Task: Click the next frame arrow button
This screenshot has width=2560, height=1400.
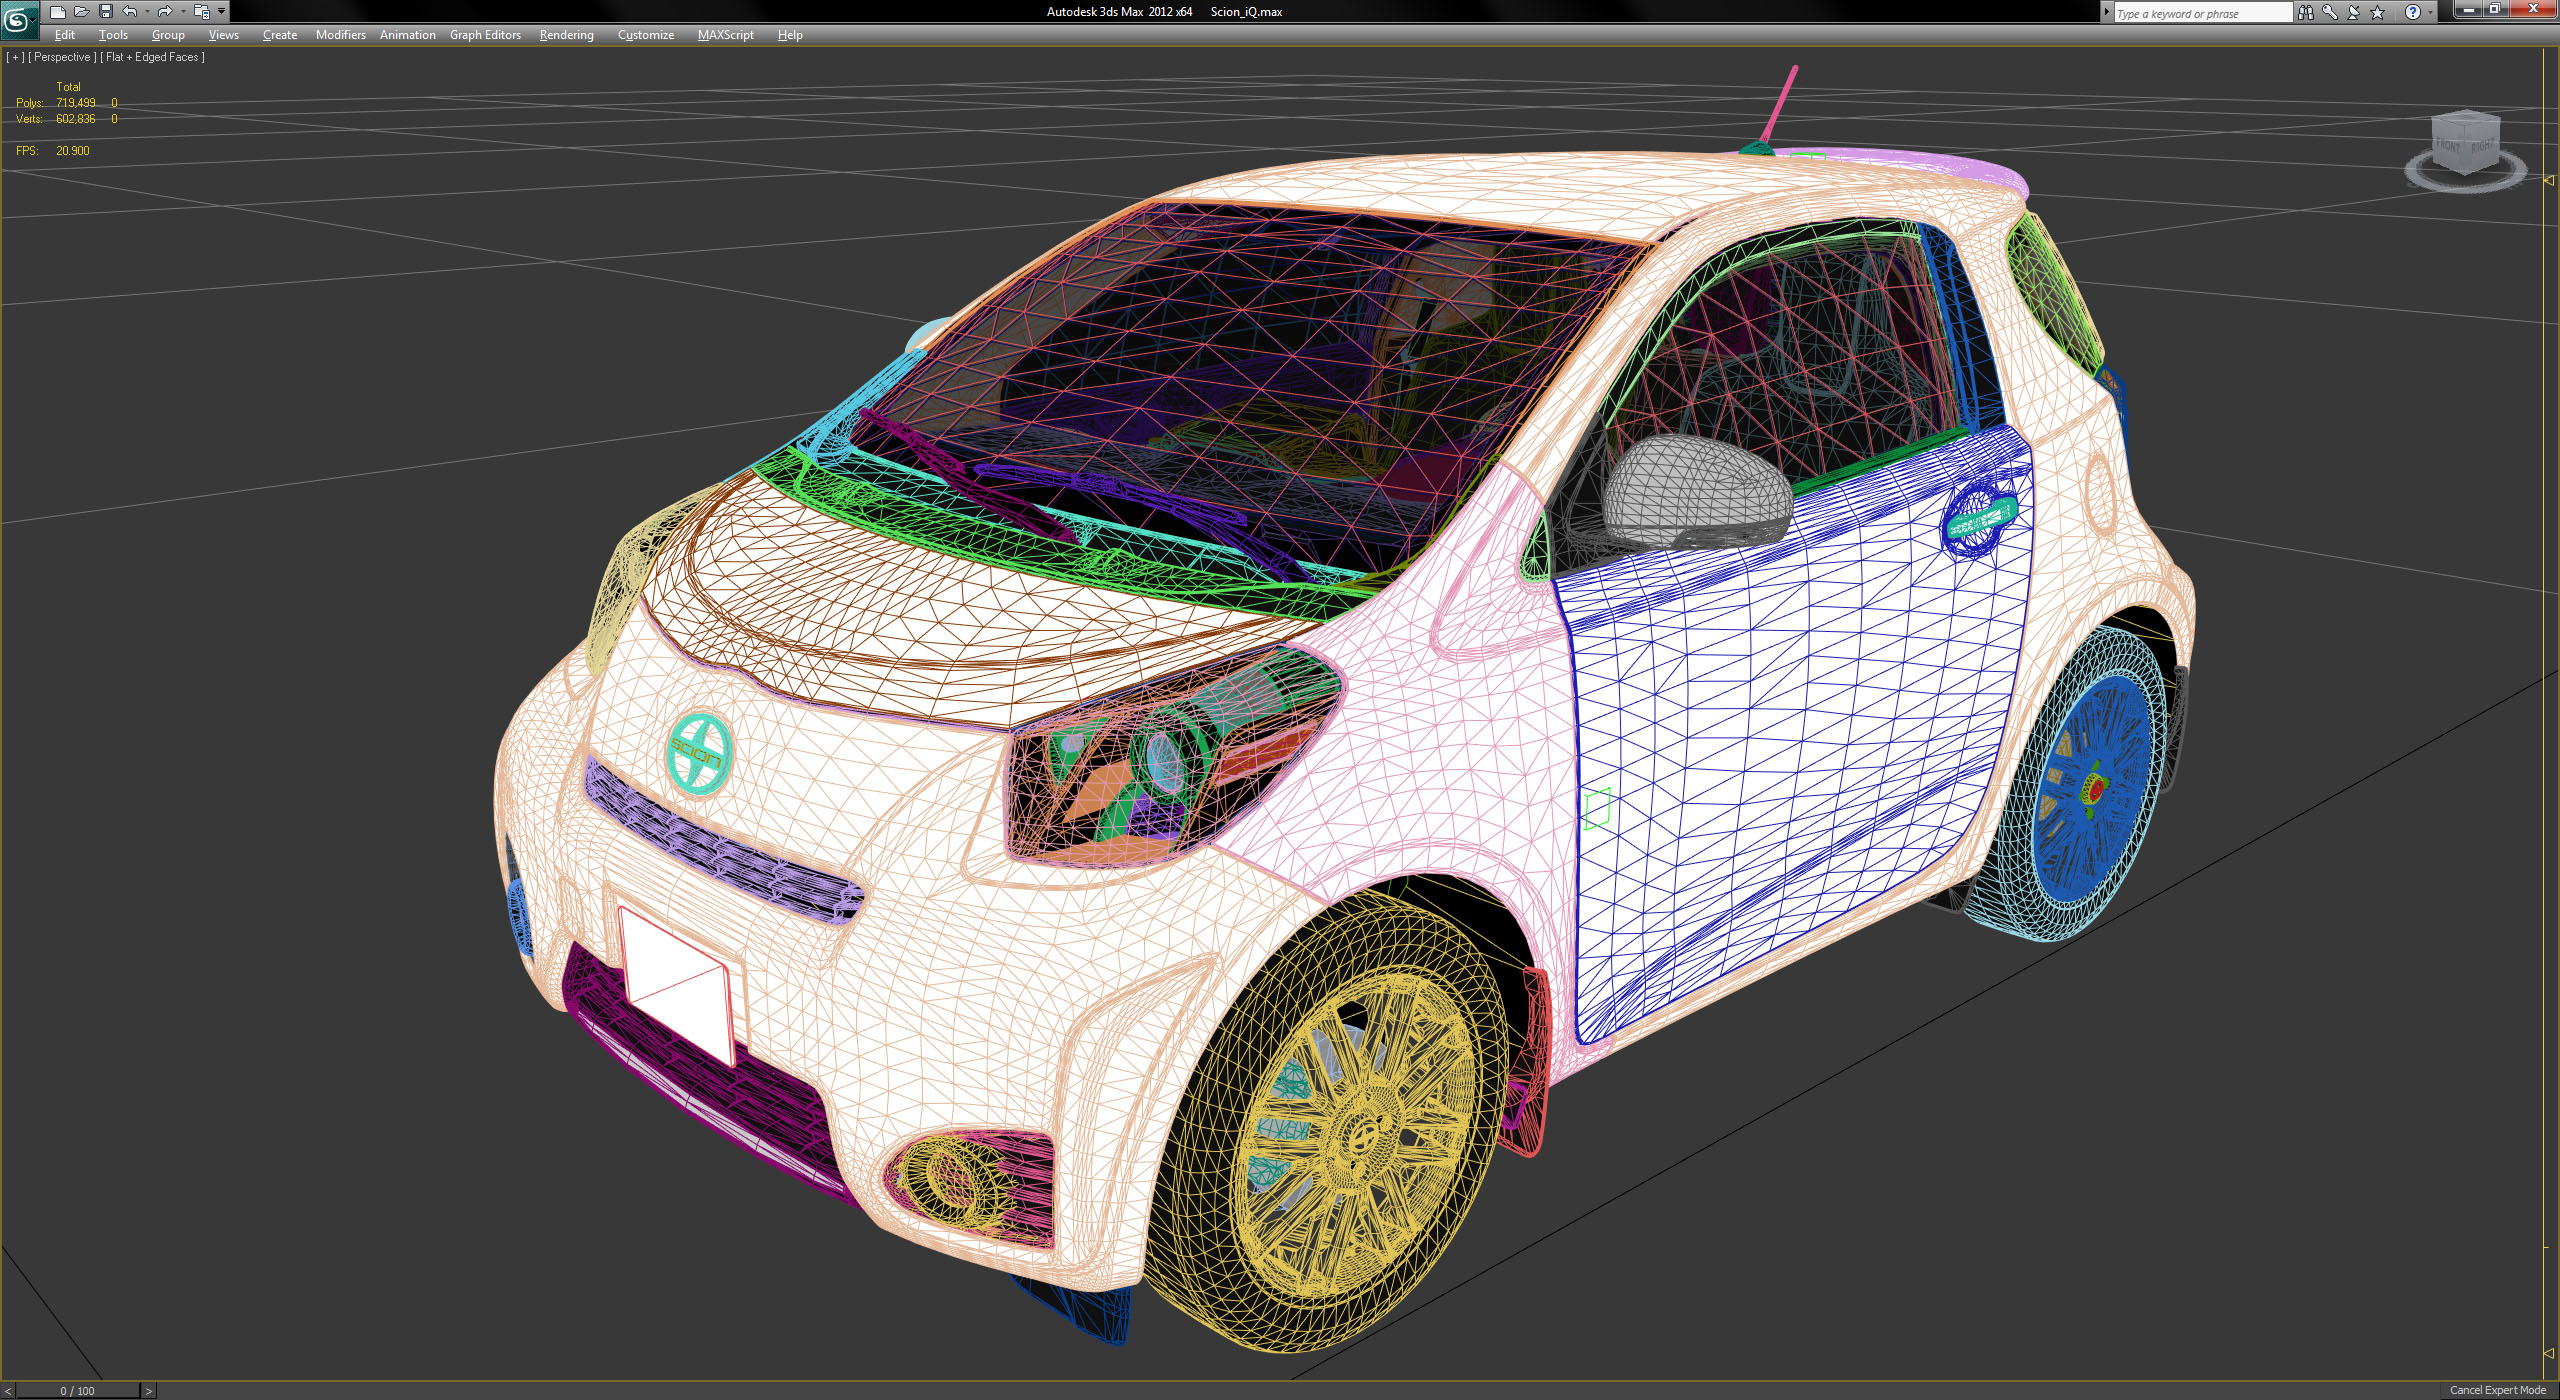Action: pyautogui.click(x=149, y=1390)
